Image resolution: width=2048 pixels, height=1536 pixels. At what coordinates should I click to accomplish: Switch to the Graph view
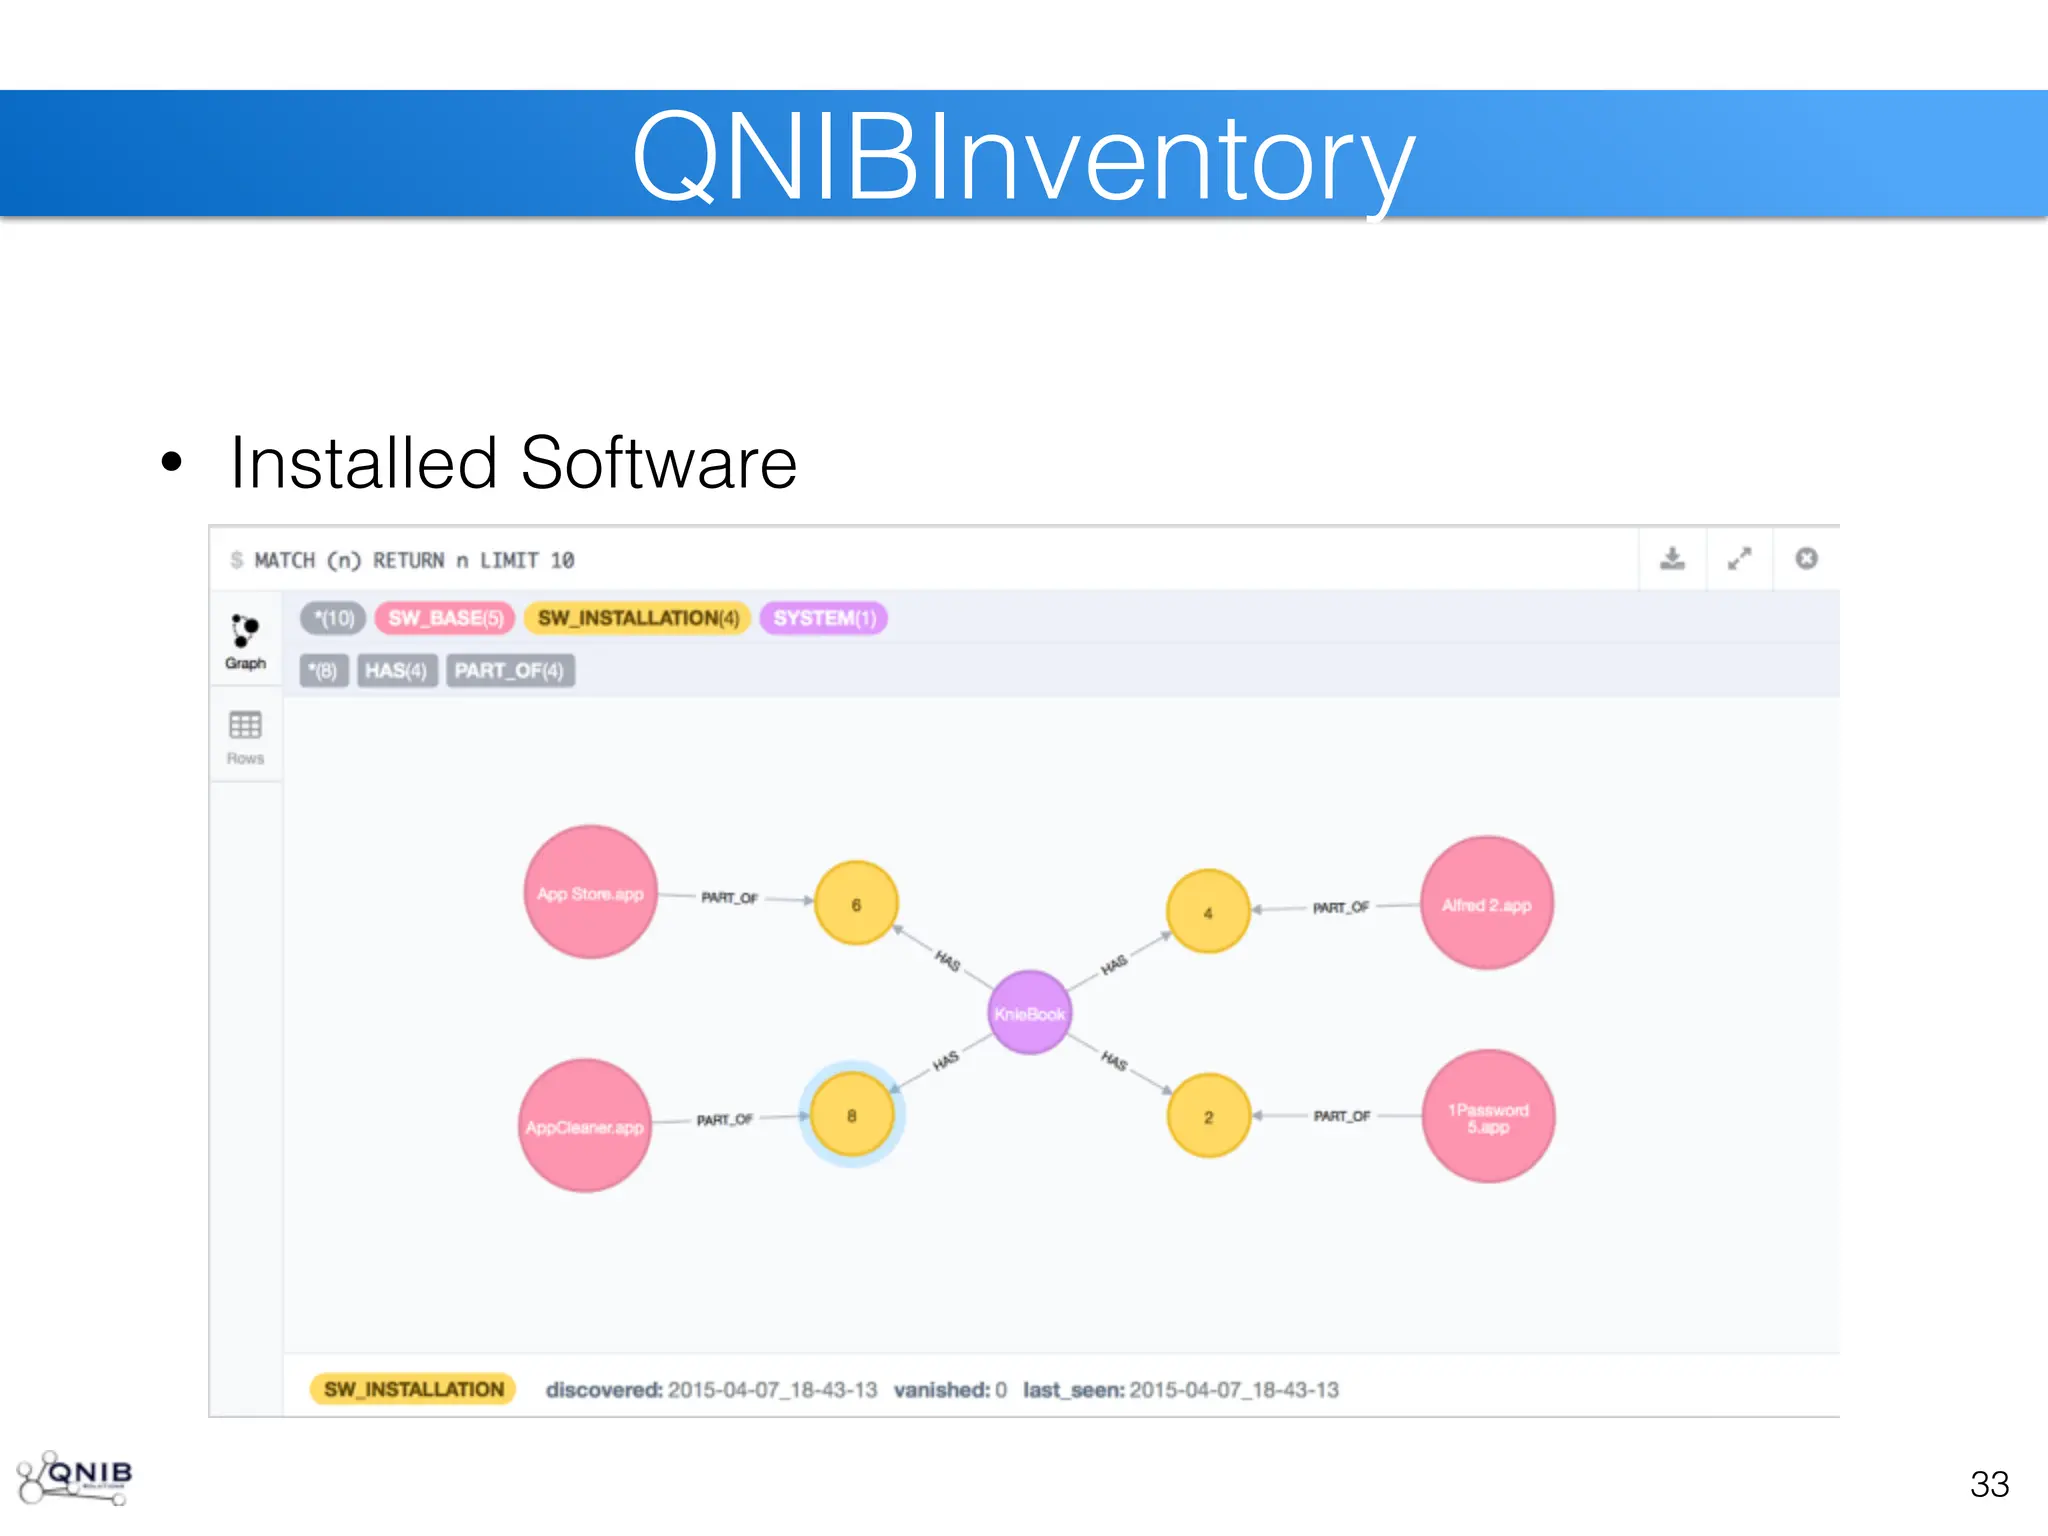pyautogui.click(x=245, y=641)
